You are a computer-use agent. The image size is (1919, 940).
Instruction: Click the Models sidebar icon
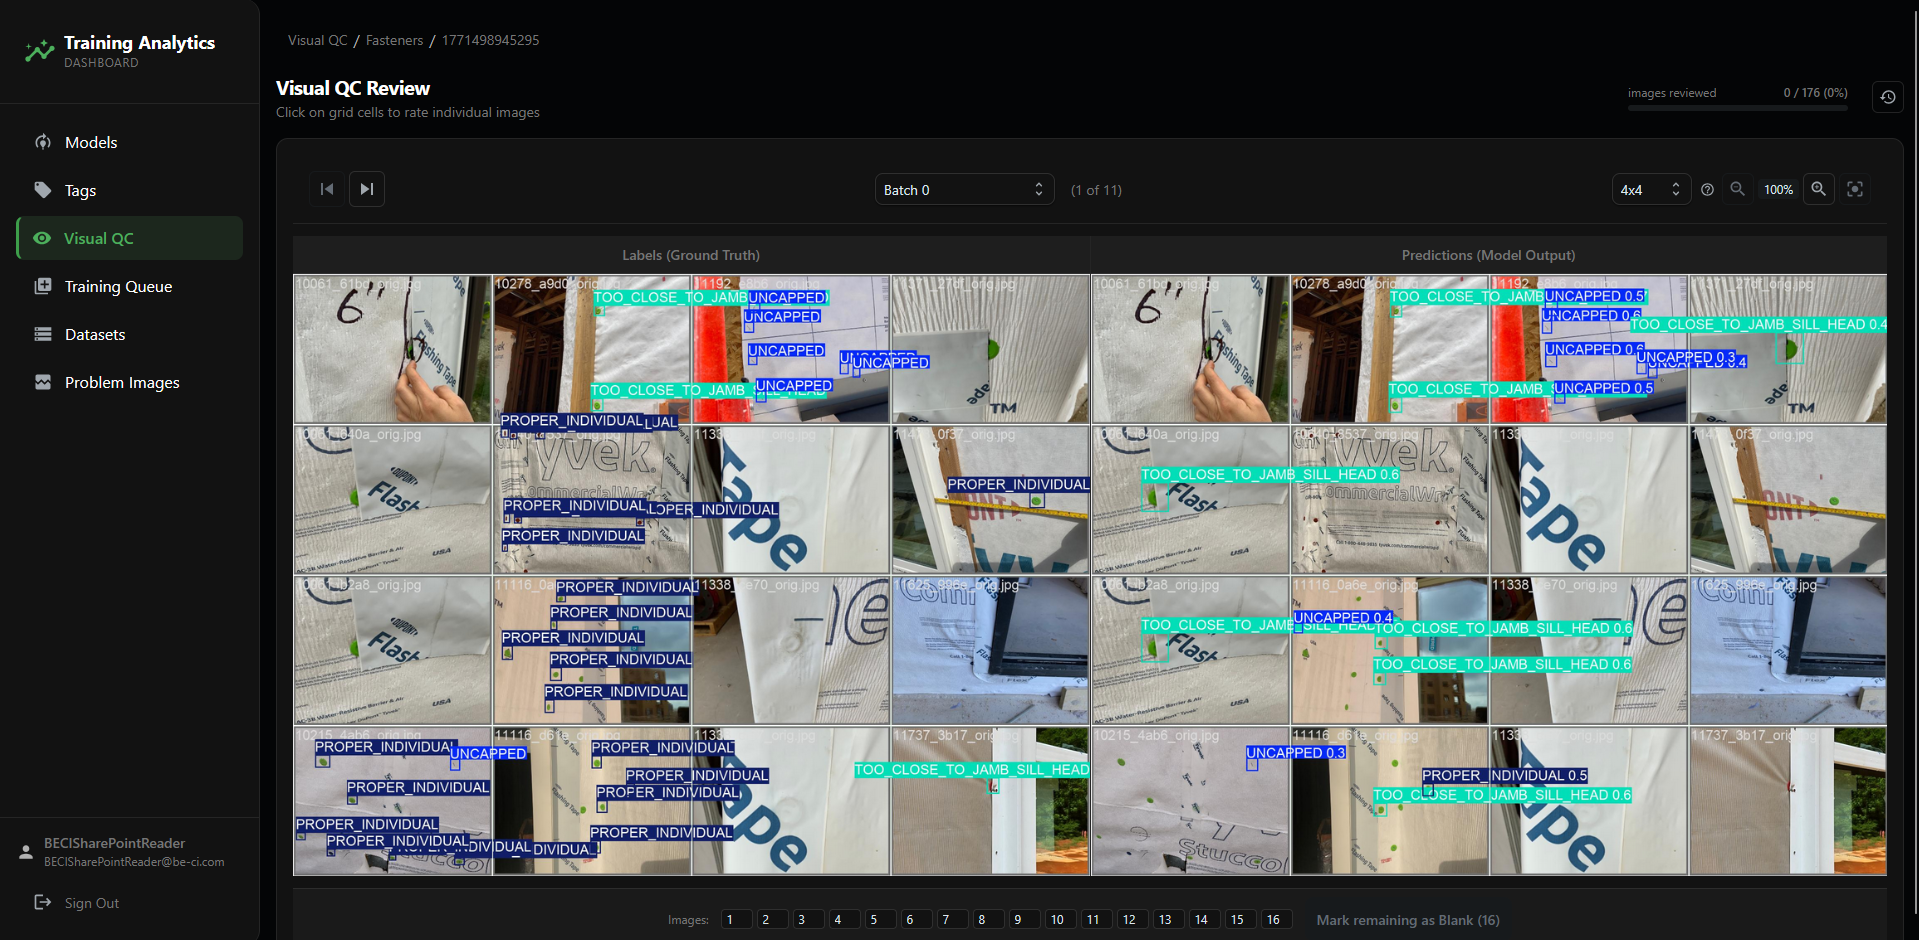[x=43, y=142]
